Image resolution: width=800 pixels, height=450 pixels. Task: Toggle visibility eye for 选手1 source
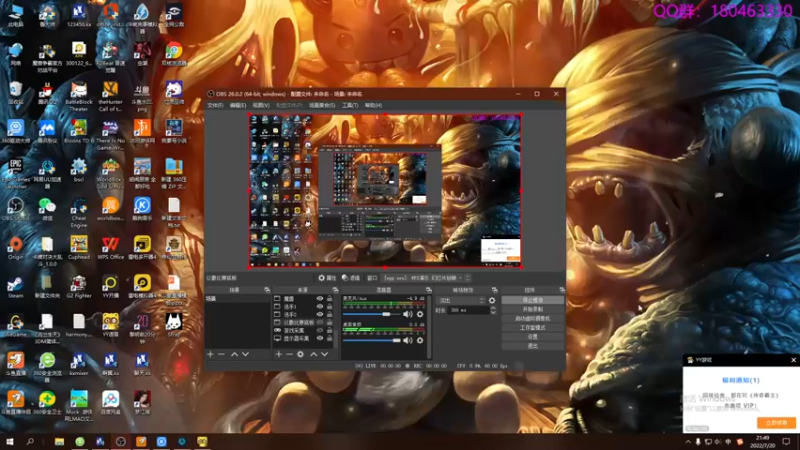pyautogui.click(x=320, y=307)
